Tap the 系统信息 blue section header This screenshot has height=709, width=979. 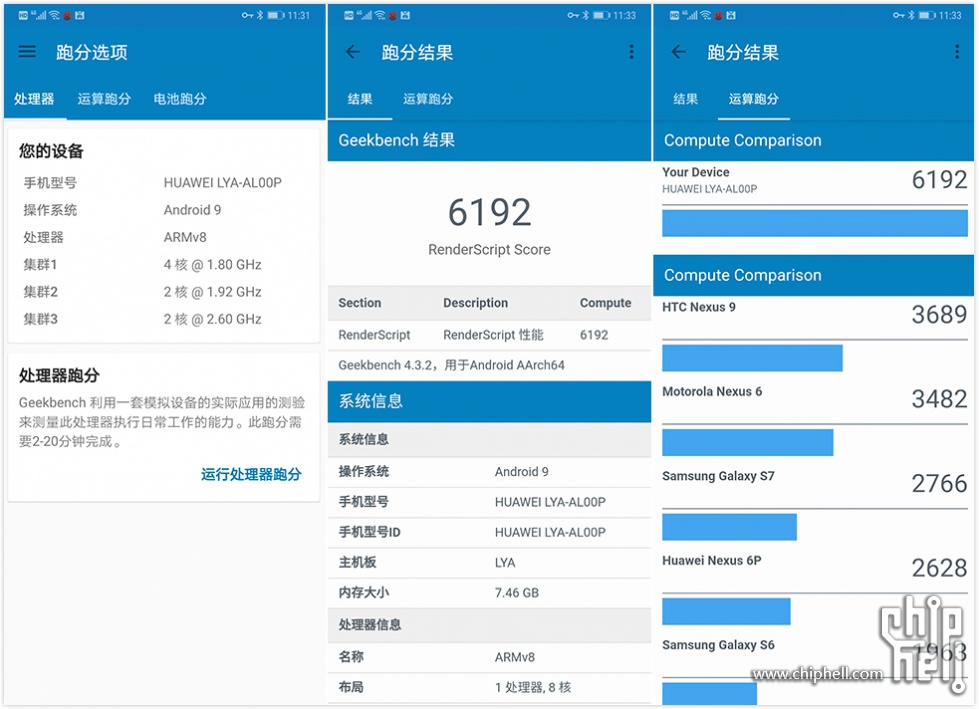[x=490, y=401]
